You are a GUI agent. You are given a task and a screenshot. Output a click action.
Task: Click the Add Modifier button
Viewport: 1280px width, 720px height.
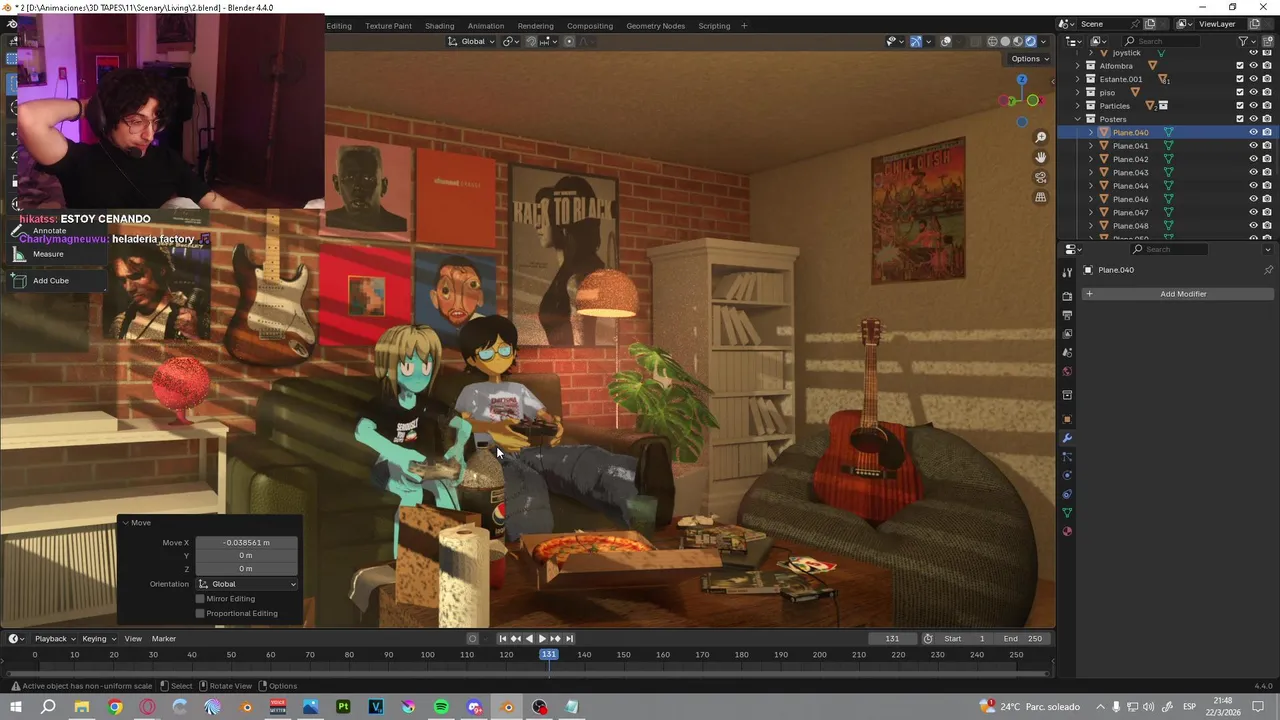pyautogui.click(x=1177, y=294)
